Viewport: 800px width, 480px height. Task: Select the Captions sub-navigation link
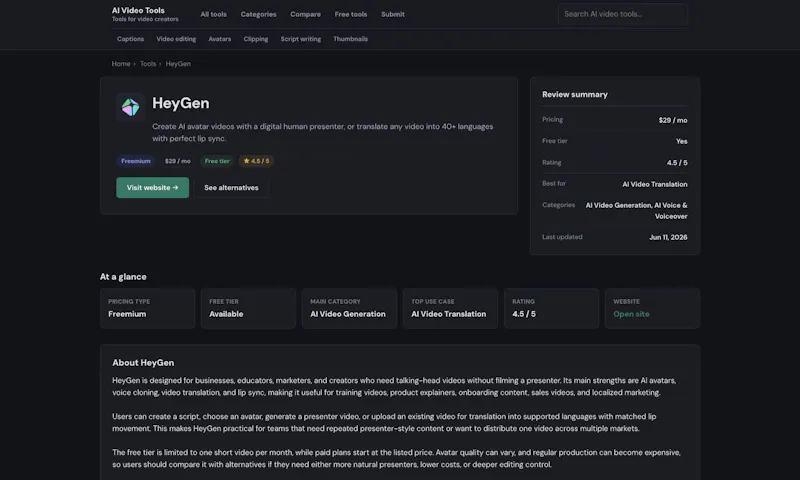(x=130, y=39)
